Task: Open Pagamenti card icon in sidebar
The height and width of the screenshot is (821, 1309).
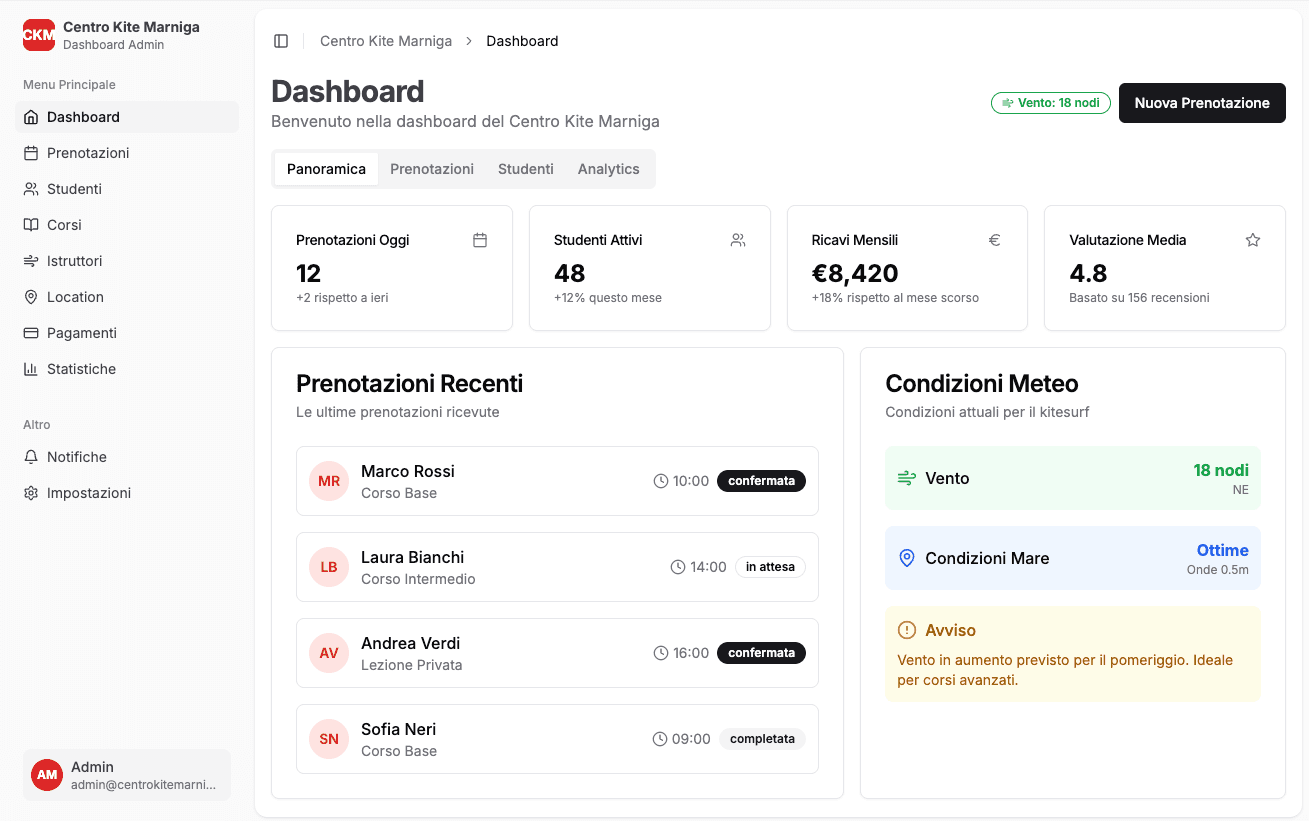Action: tap(31, 333)
